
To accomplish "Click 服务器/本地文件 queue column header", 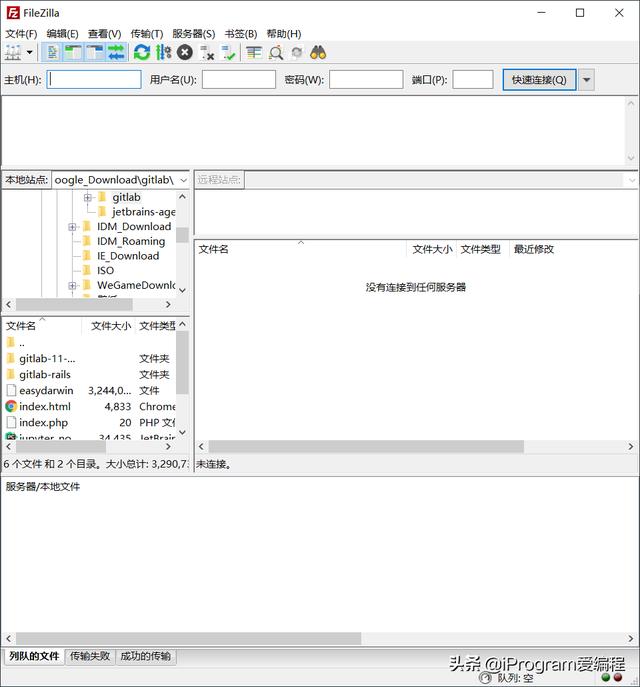I will click(42, 487).
